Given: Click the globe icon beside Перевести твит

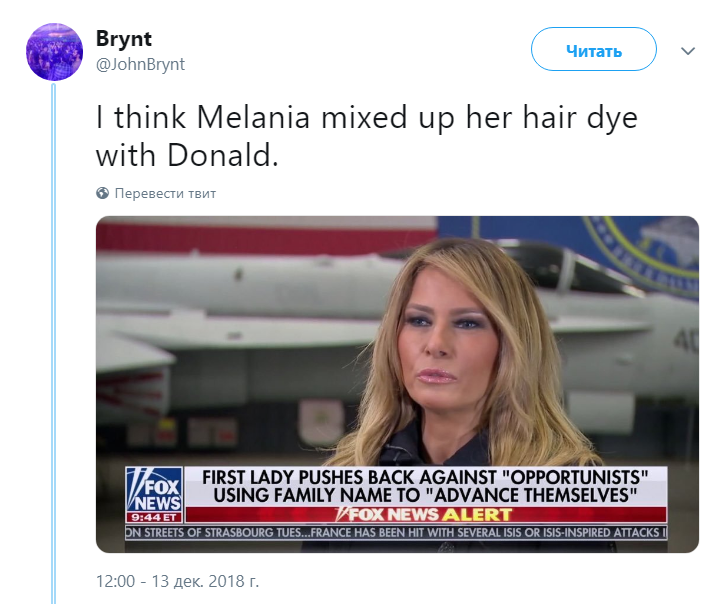Looking at the screenshot, I should (103, 193).
